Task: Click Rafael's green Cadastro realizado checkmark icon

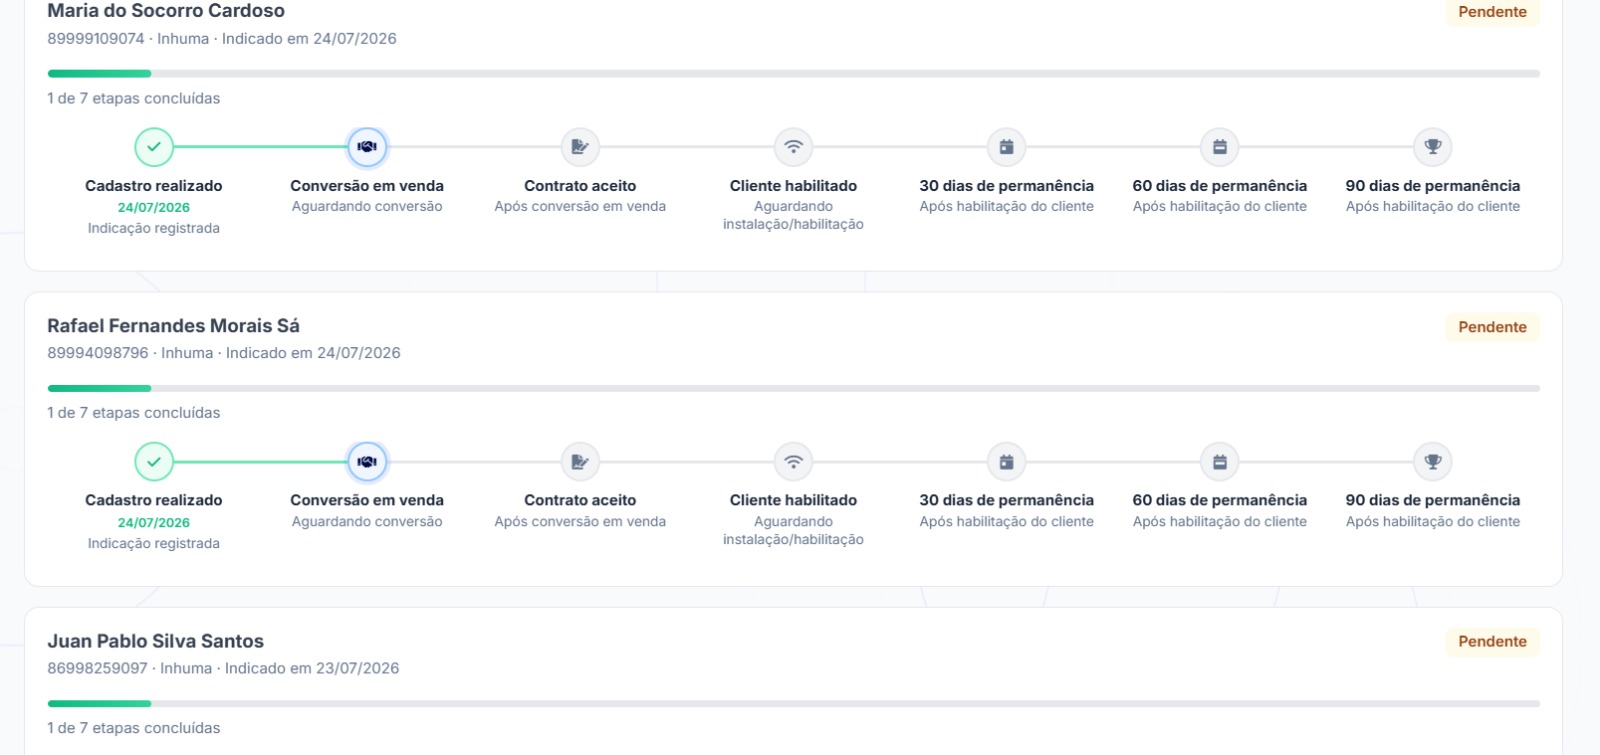Action: (154, 462)
